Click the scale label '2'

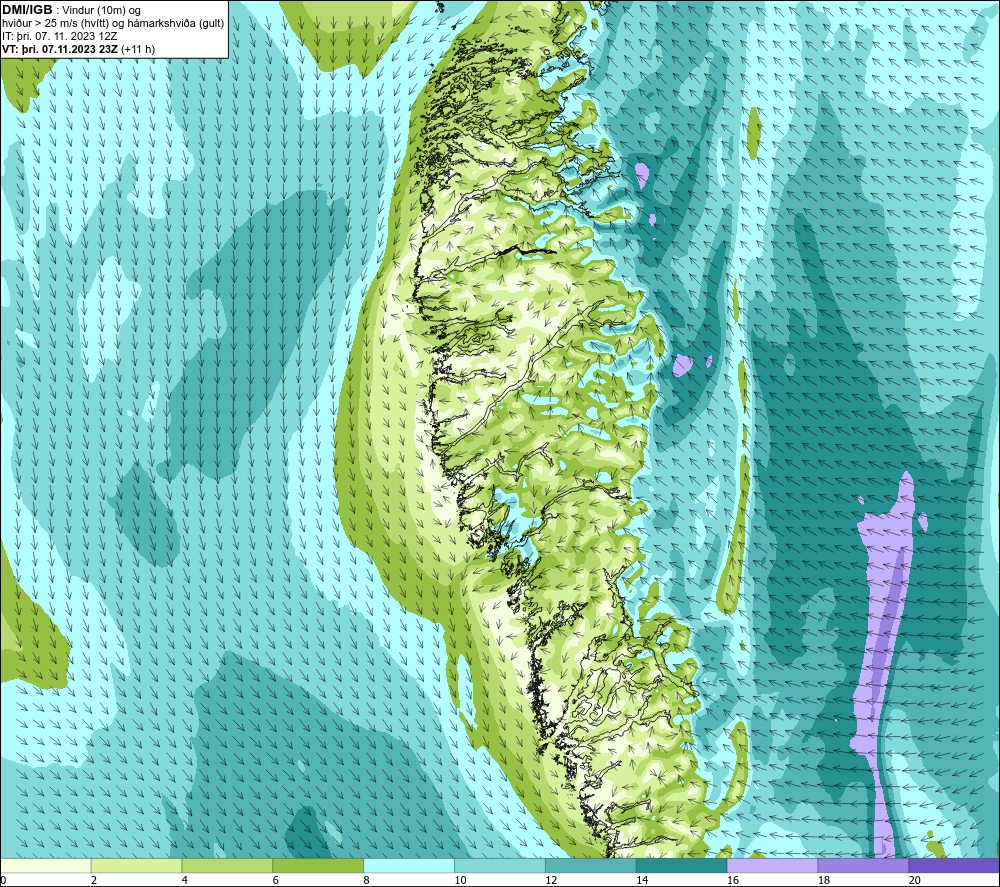[94, 881]
